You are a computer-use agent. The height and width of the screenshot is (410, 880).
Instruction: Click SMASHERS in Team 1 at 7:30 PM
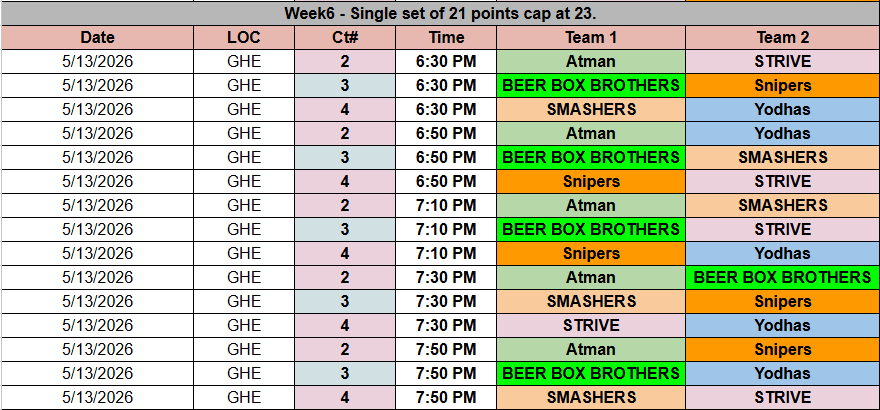591,301
